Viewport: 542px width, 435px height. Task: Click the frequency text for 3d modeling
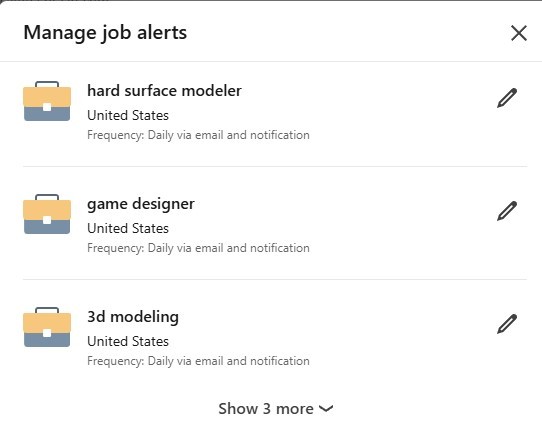point(198,361)
